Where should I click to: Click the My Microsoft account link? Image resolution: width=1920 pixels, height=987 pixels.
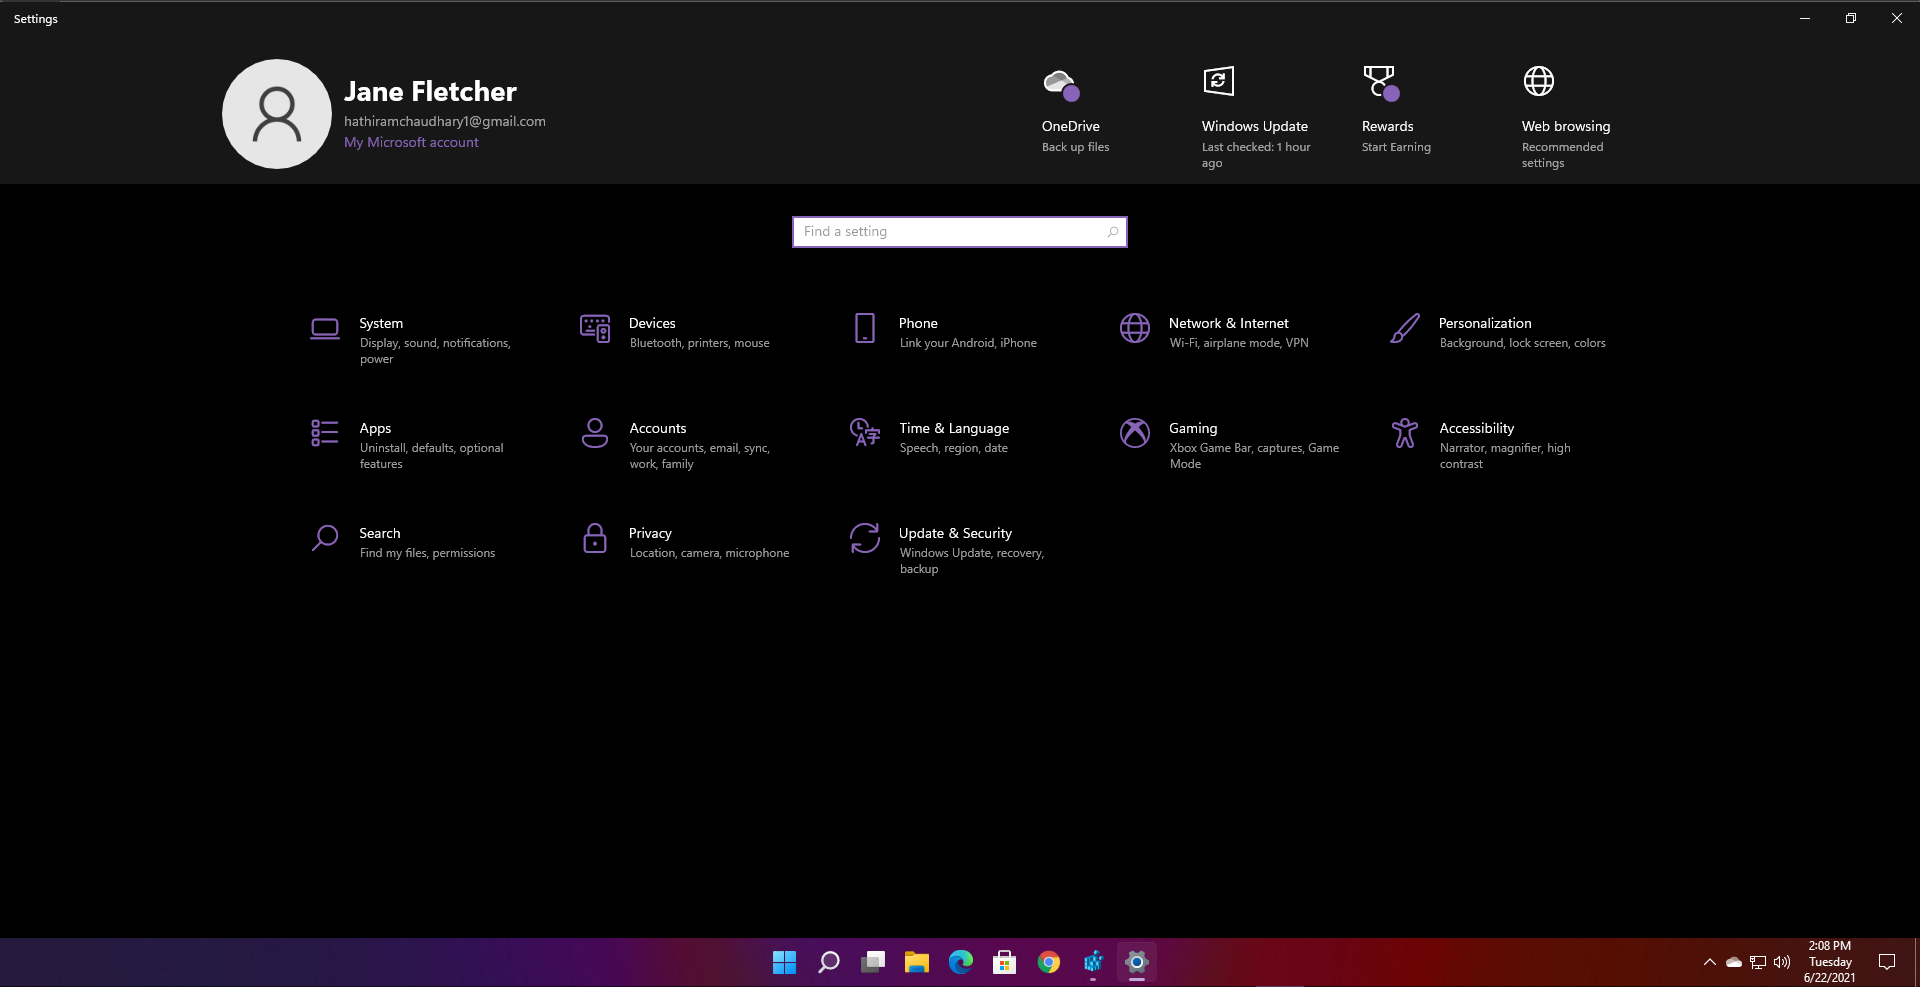point(411,142)
